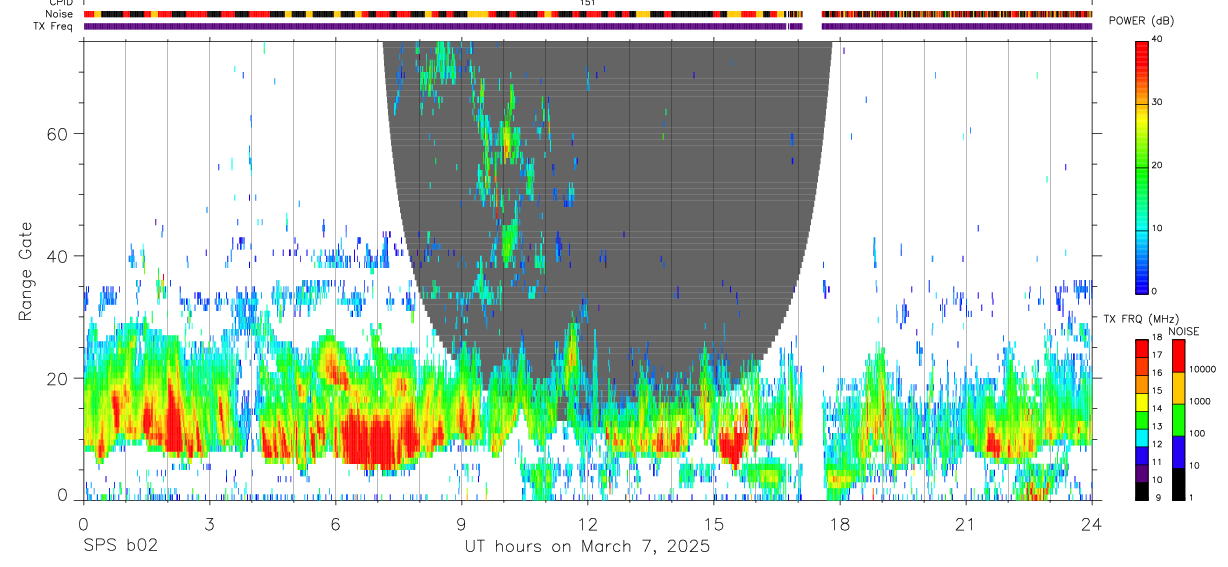Click the NOISE legend title
The width and height of the screenshot is (1228, 567).
tap(1184, 331)
